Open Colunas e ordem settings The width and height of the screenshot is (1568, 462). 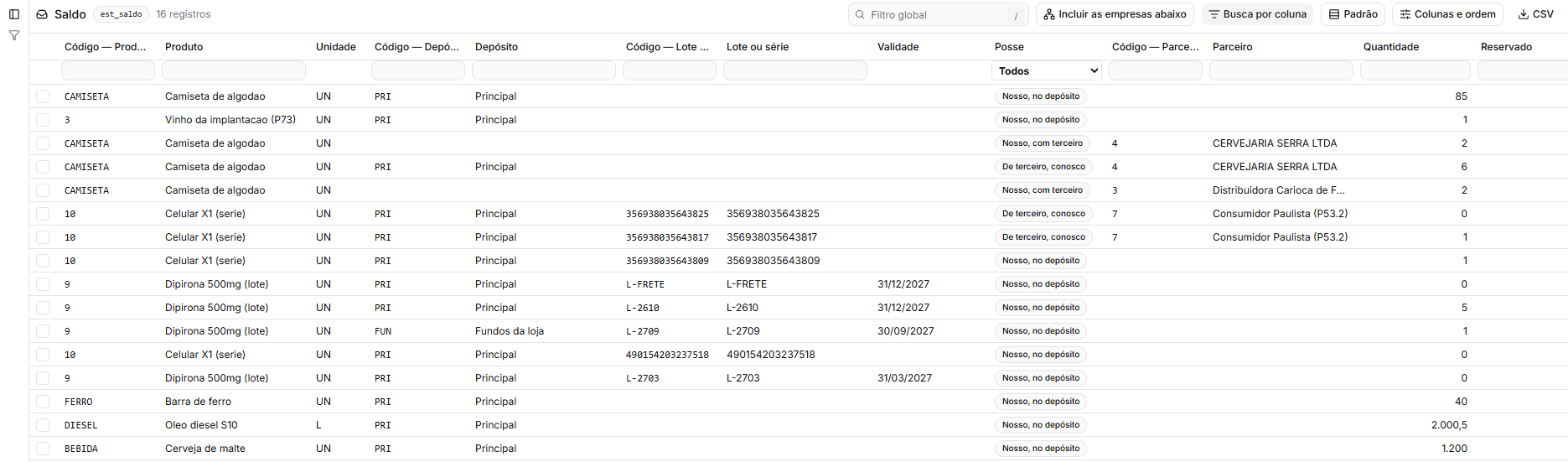click(1447, 15)
